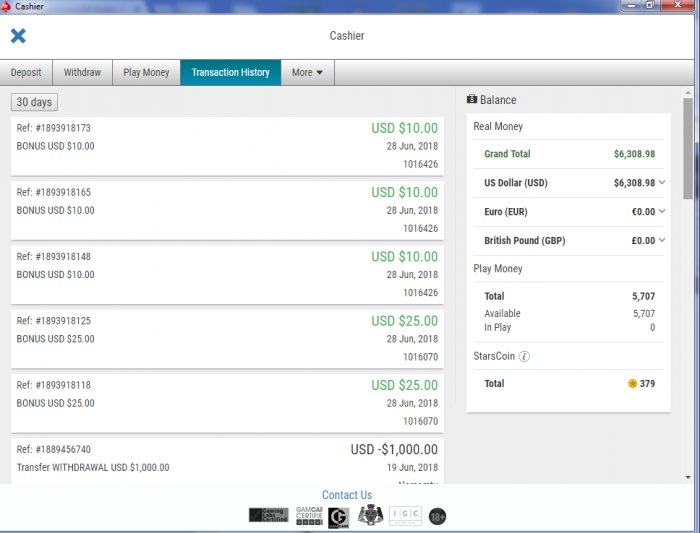Minimize the Cashier window

(x=631, y=5)
